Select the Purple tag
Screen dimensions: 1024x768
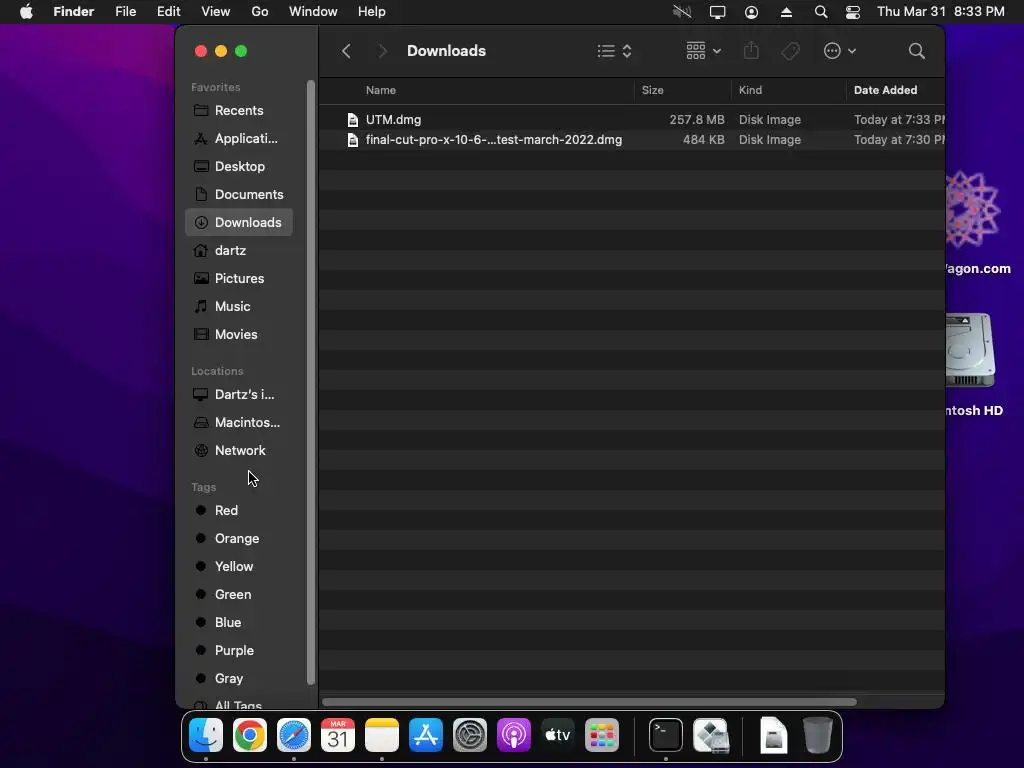(239, 651)
